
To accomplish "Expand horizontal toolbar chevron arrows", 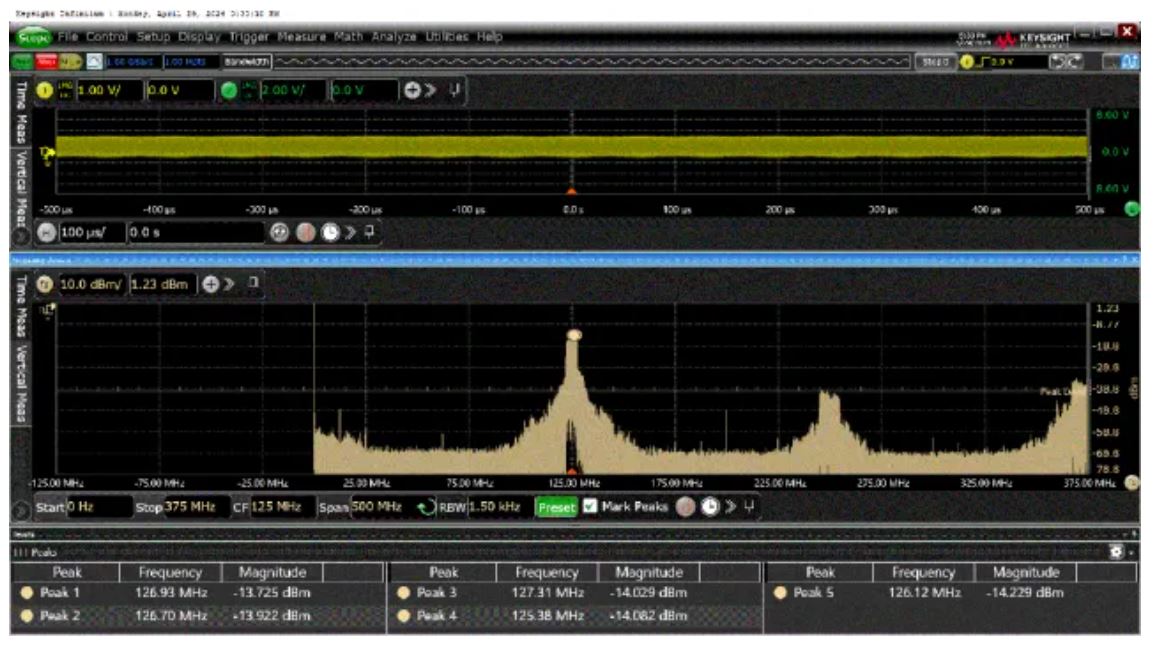I will click(350, 233).
